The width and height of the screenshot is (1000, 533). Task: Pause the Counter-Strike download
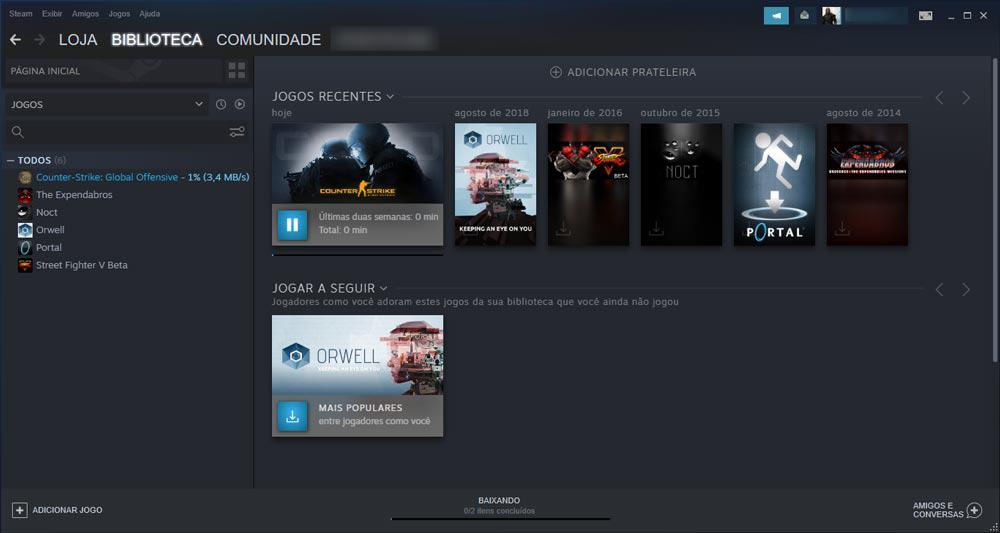[x=293, y=224]
